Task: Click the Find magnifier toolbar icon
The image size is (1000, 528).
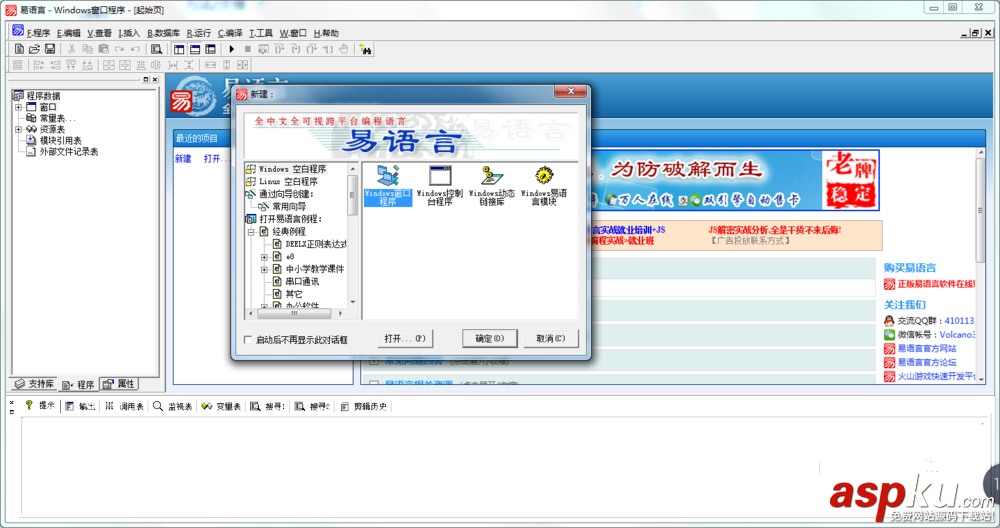Action: click(156, 49)
